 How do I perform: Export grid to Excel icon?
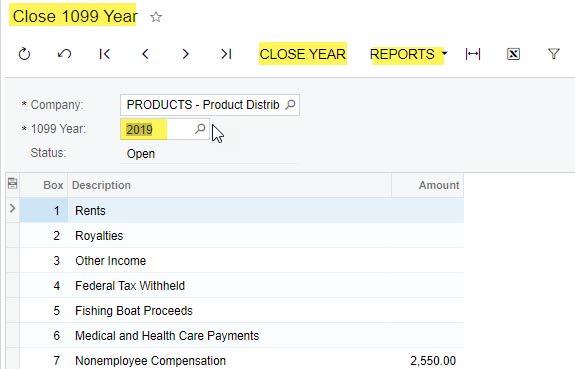pyautogui.click(x=513, y=54)
